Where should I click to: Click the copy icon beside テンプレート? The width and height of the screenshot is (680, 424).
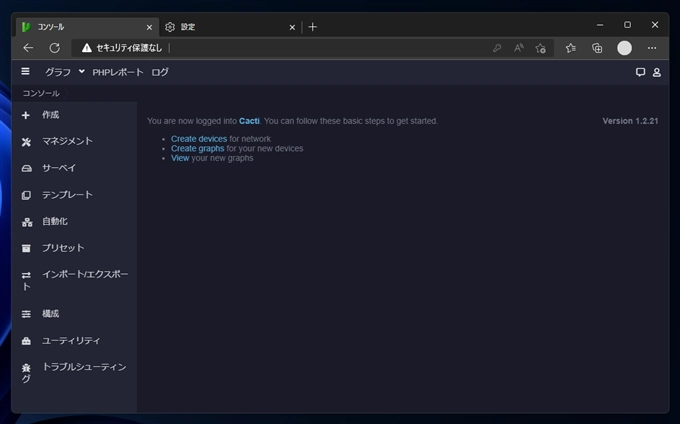pyautogui.click(x=26, y=195)
